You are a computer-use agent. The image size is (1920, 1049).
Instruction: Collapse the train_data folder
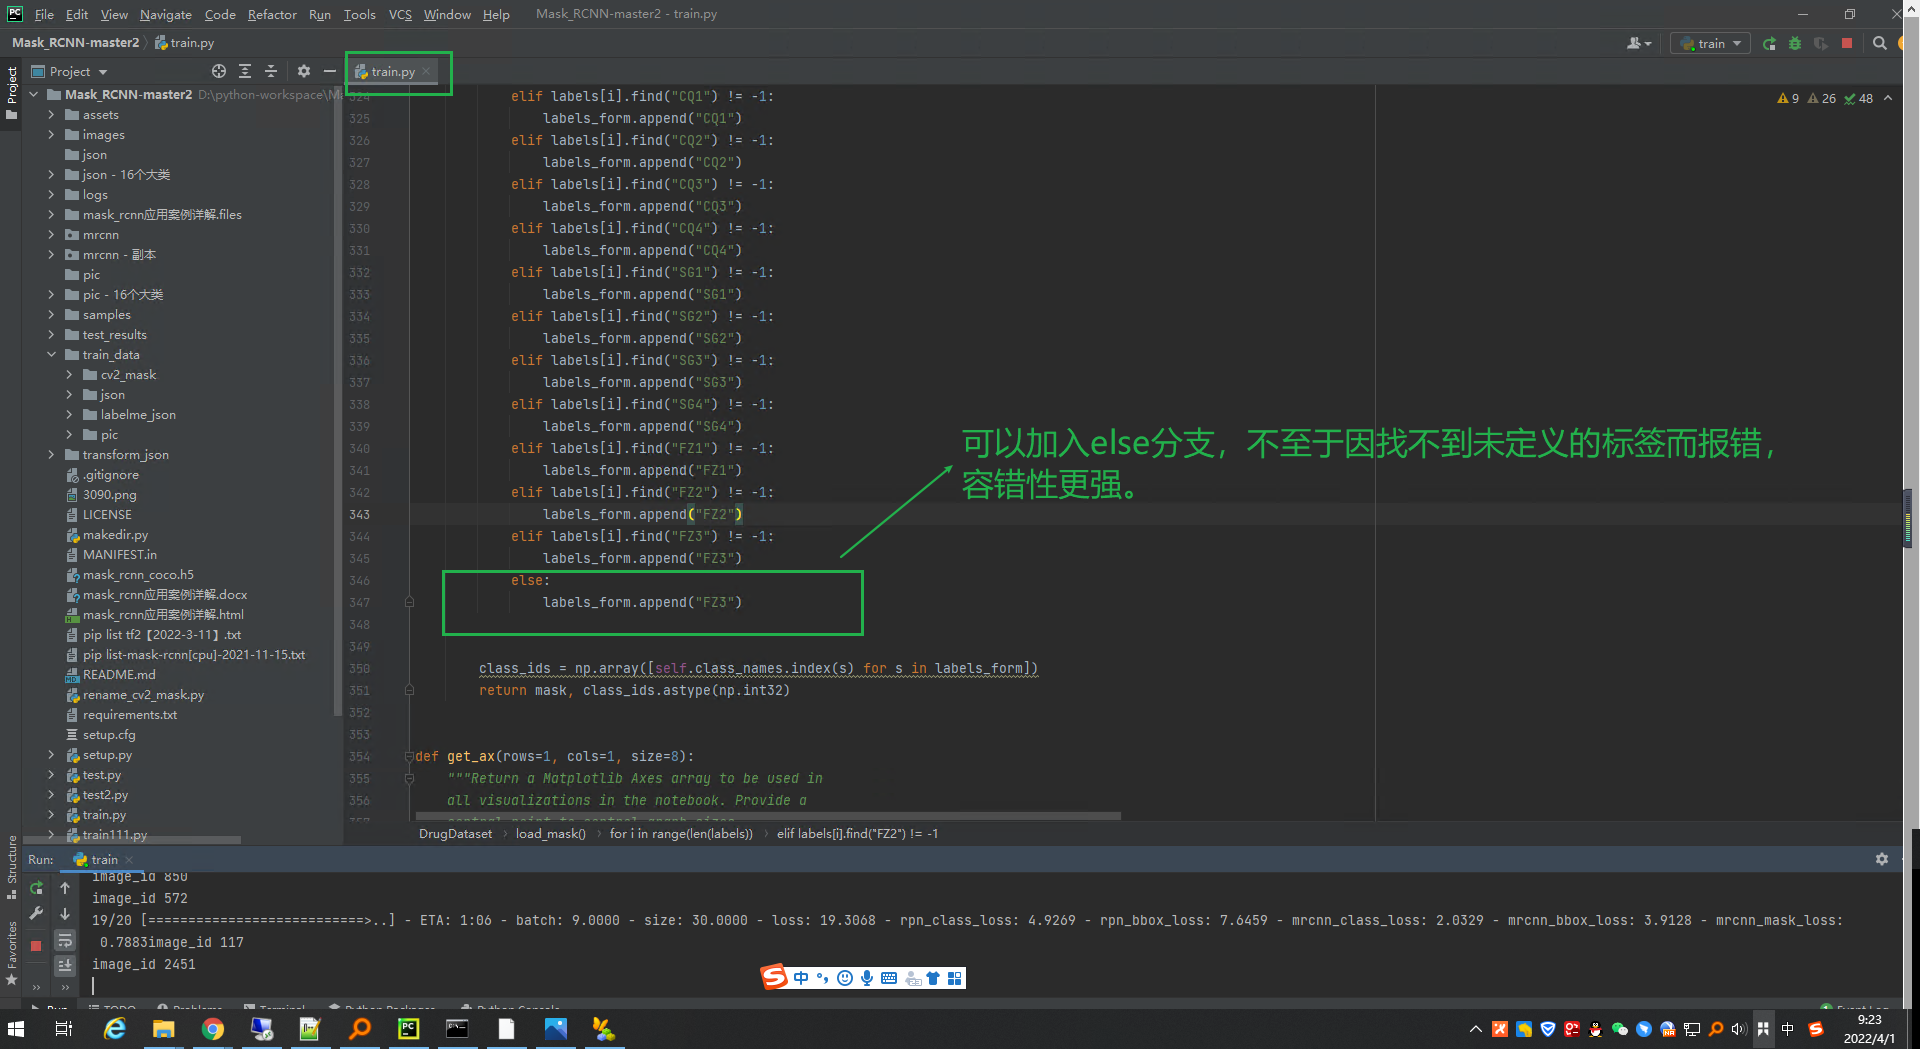[52, 354]
